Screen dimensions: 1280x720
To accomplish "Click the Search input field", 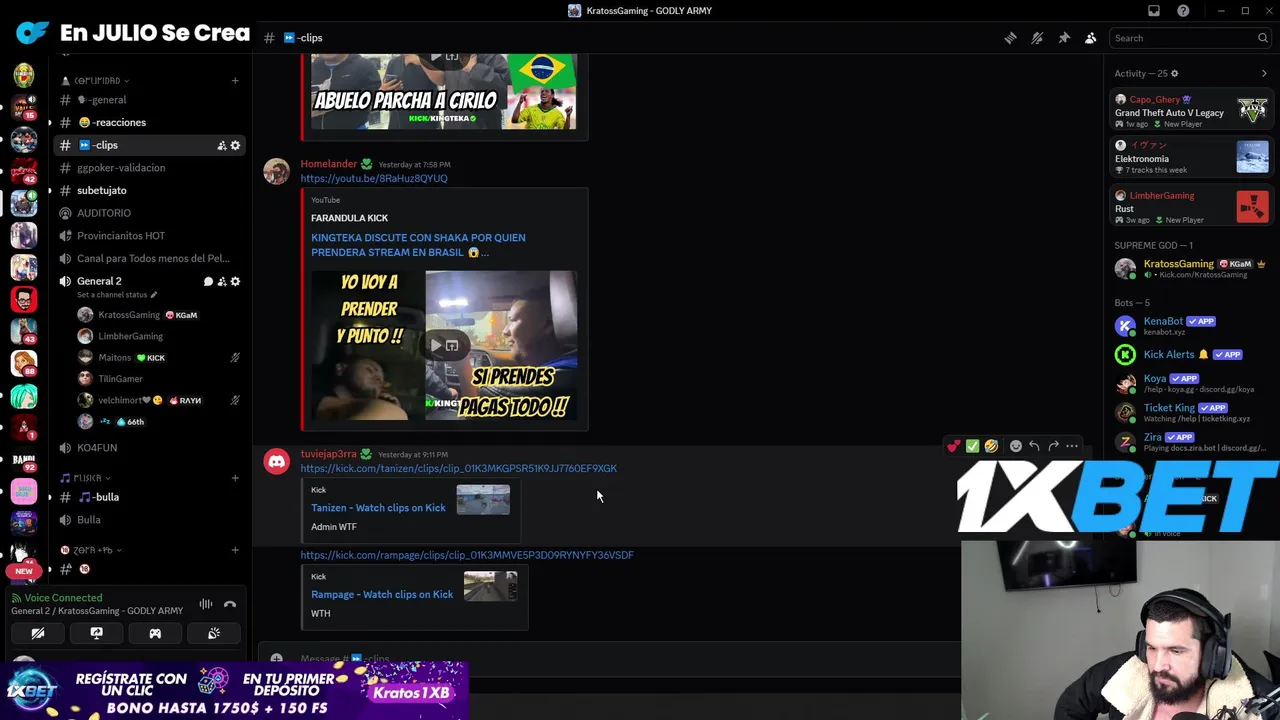I will point(1190,38).
